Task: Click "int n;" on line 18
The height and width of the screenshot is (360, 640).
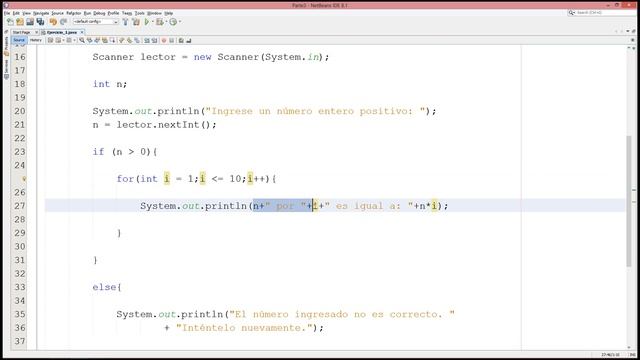Action: tap(110, 84)
